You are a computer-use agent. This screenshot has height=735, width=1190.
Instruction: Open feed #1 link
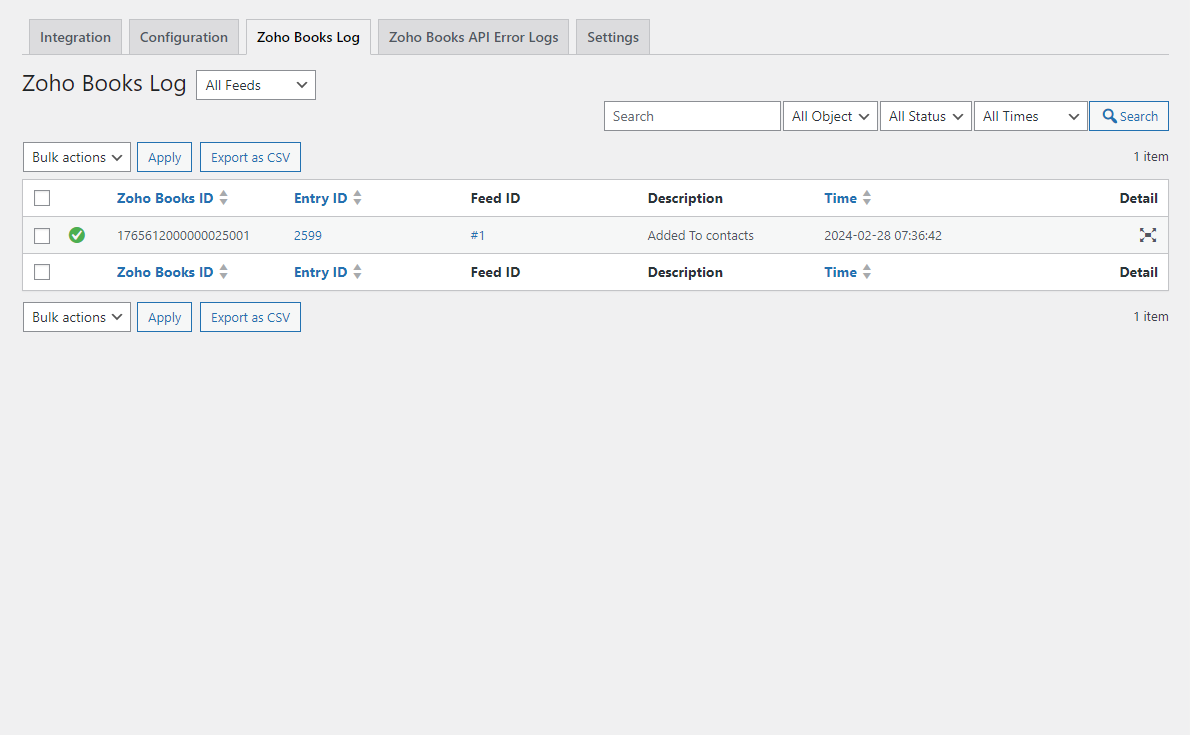tap(477, 235)
